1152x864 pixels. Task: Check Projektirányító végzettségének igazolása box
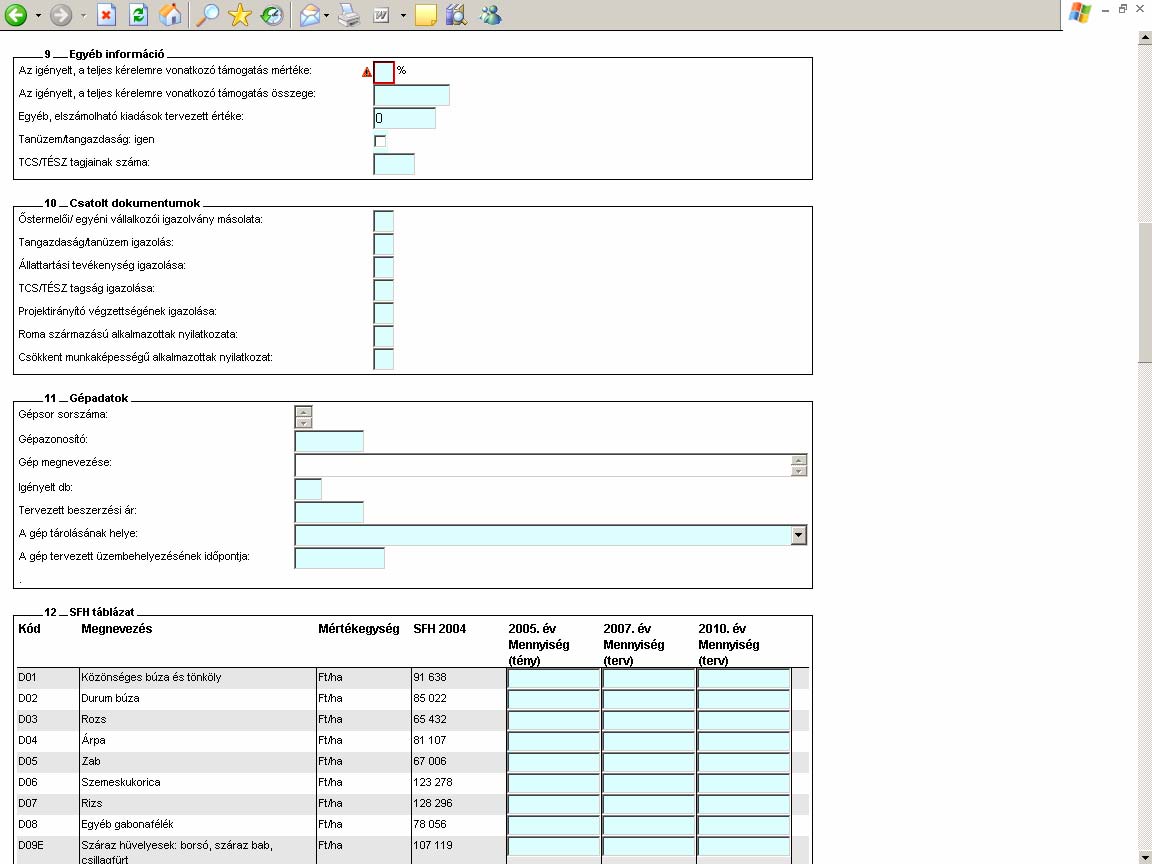tap(384, 313)
